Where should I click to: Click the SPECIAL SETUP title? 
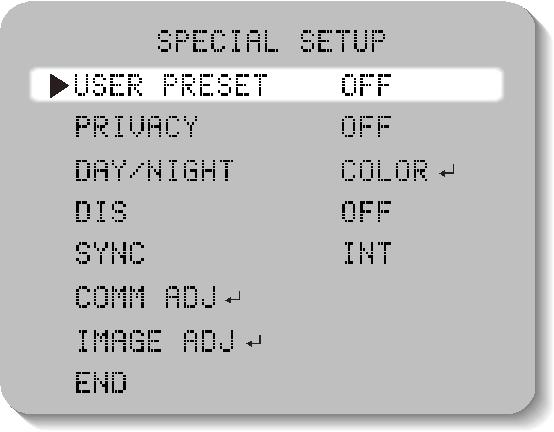pyautogui.click(x=271, y=41)
